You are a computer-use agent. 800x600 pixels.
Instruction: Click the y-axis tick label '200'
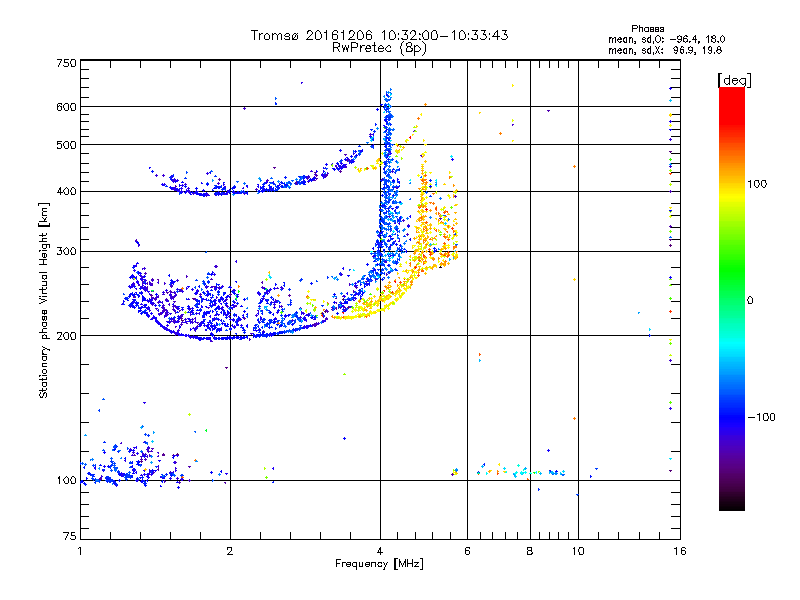67,336
